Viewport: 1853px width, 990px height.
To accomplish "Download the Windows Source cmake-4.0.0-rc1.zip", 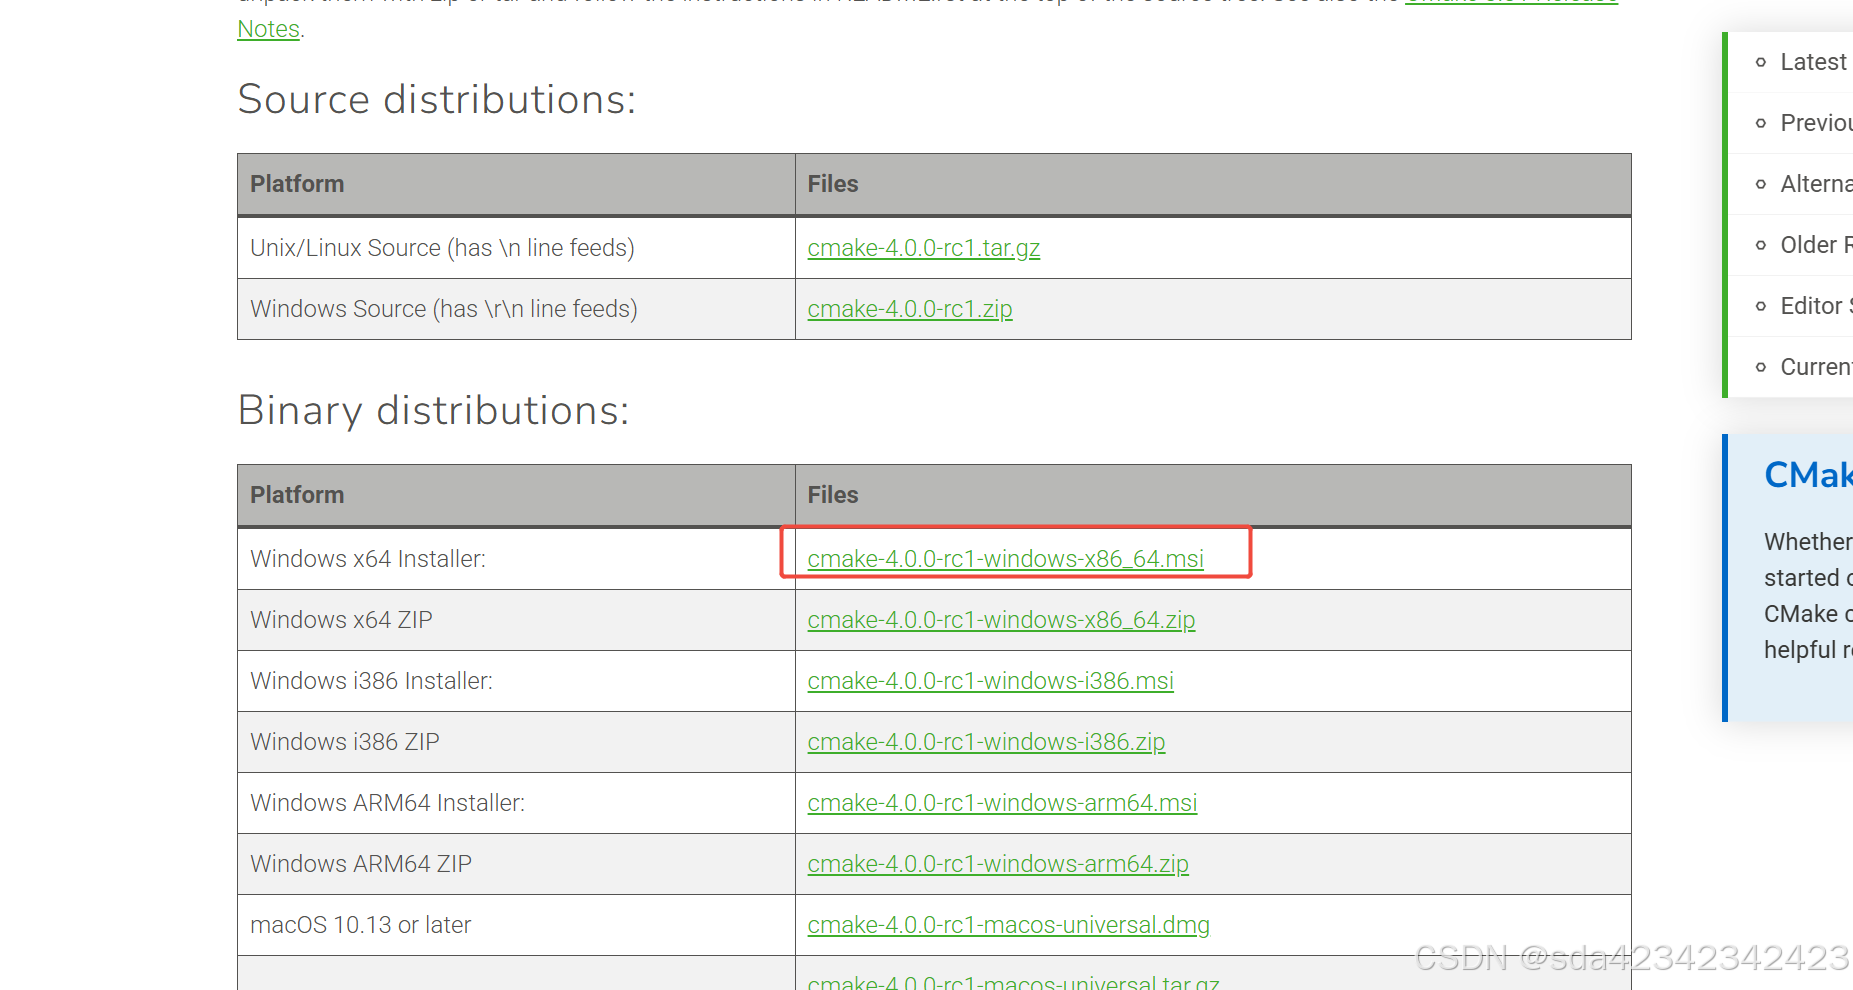I will pyautogui.click(x=909, y=308).
